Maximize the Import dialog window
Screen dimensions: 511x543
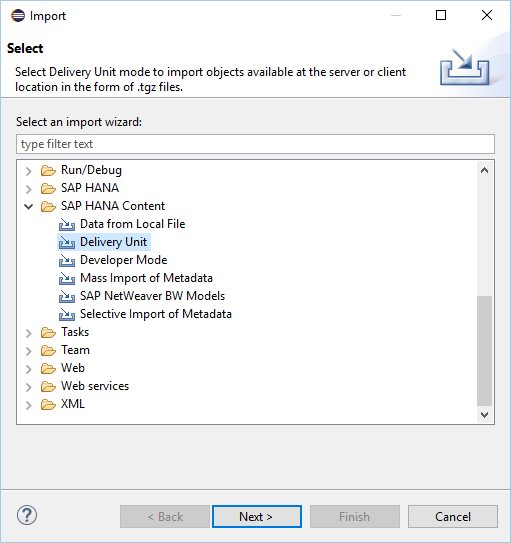coord(441,15)
